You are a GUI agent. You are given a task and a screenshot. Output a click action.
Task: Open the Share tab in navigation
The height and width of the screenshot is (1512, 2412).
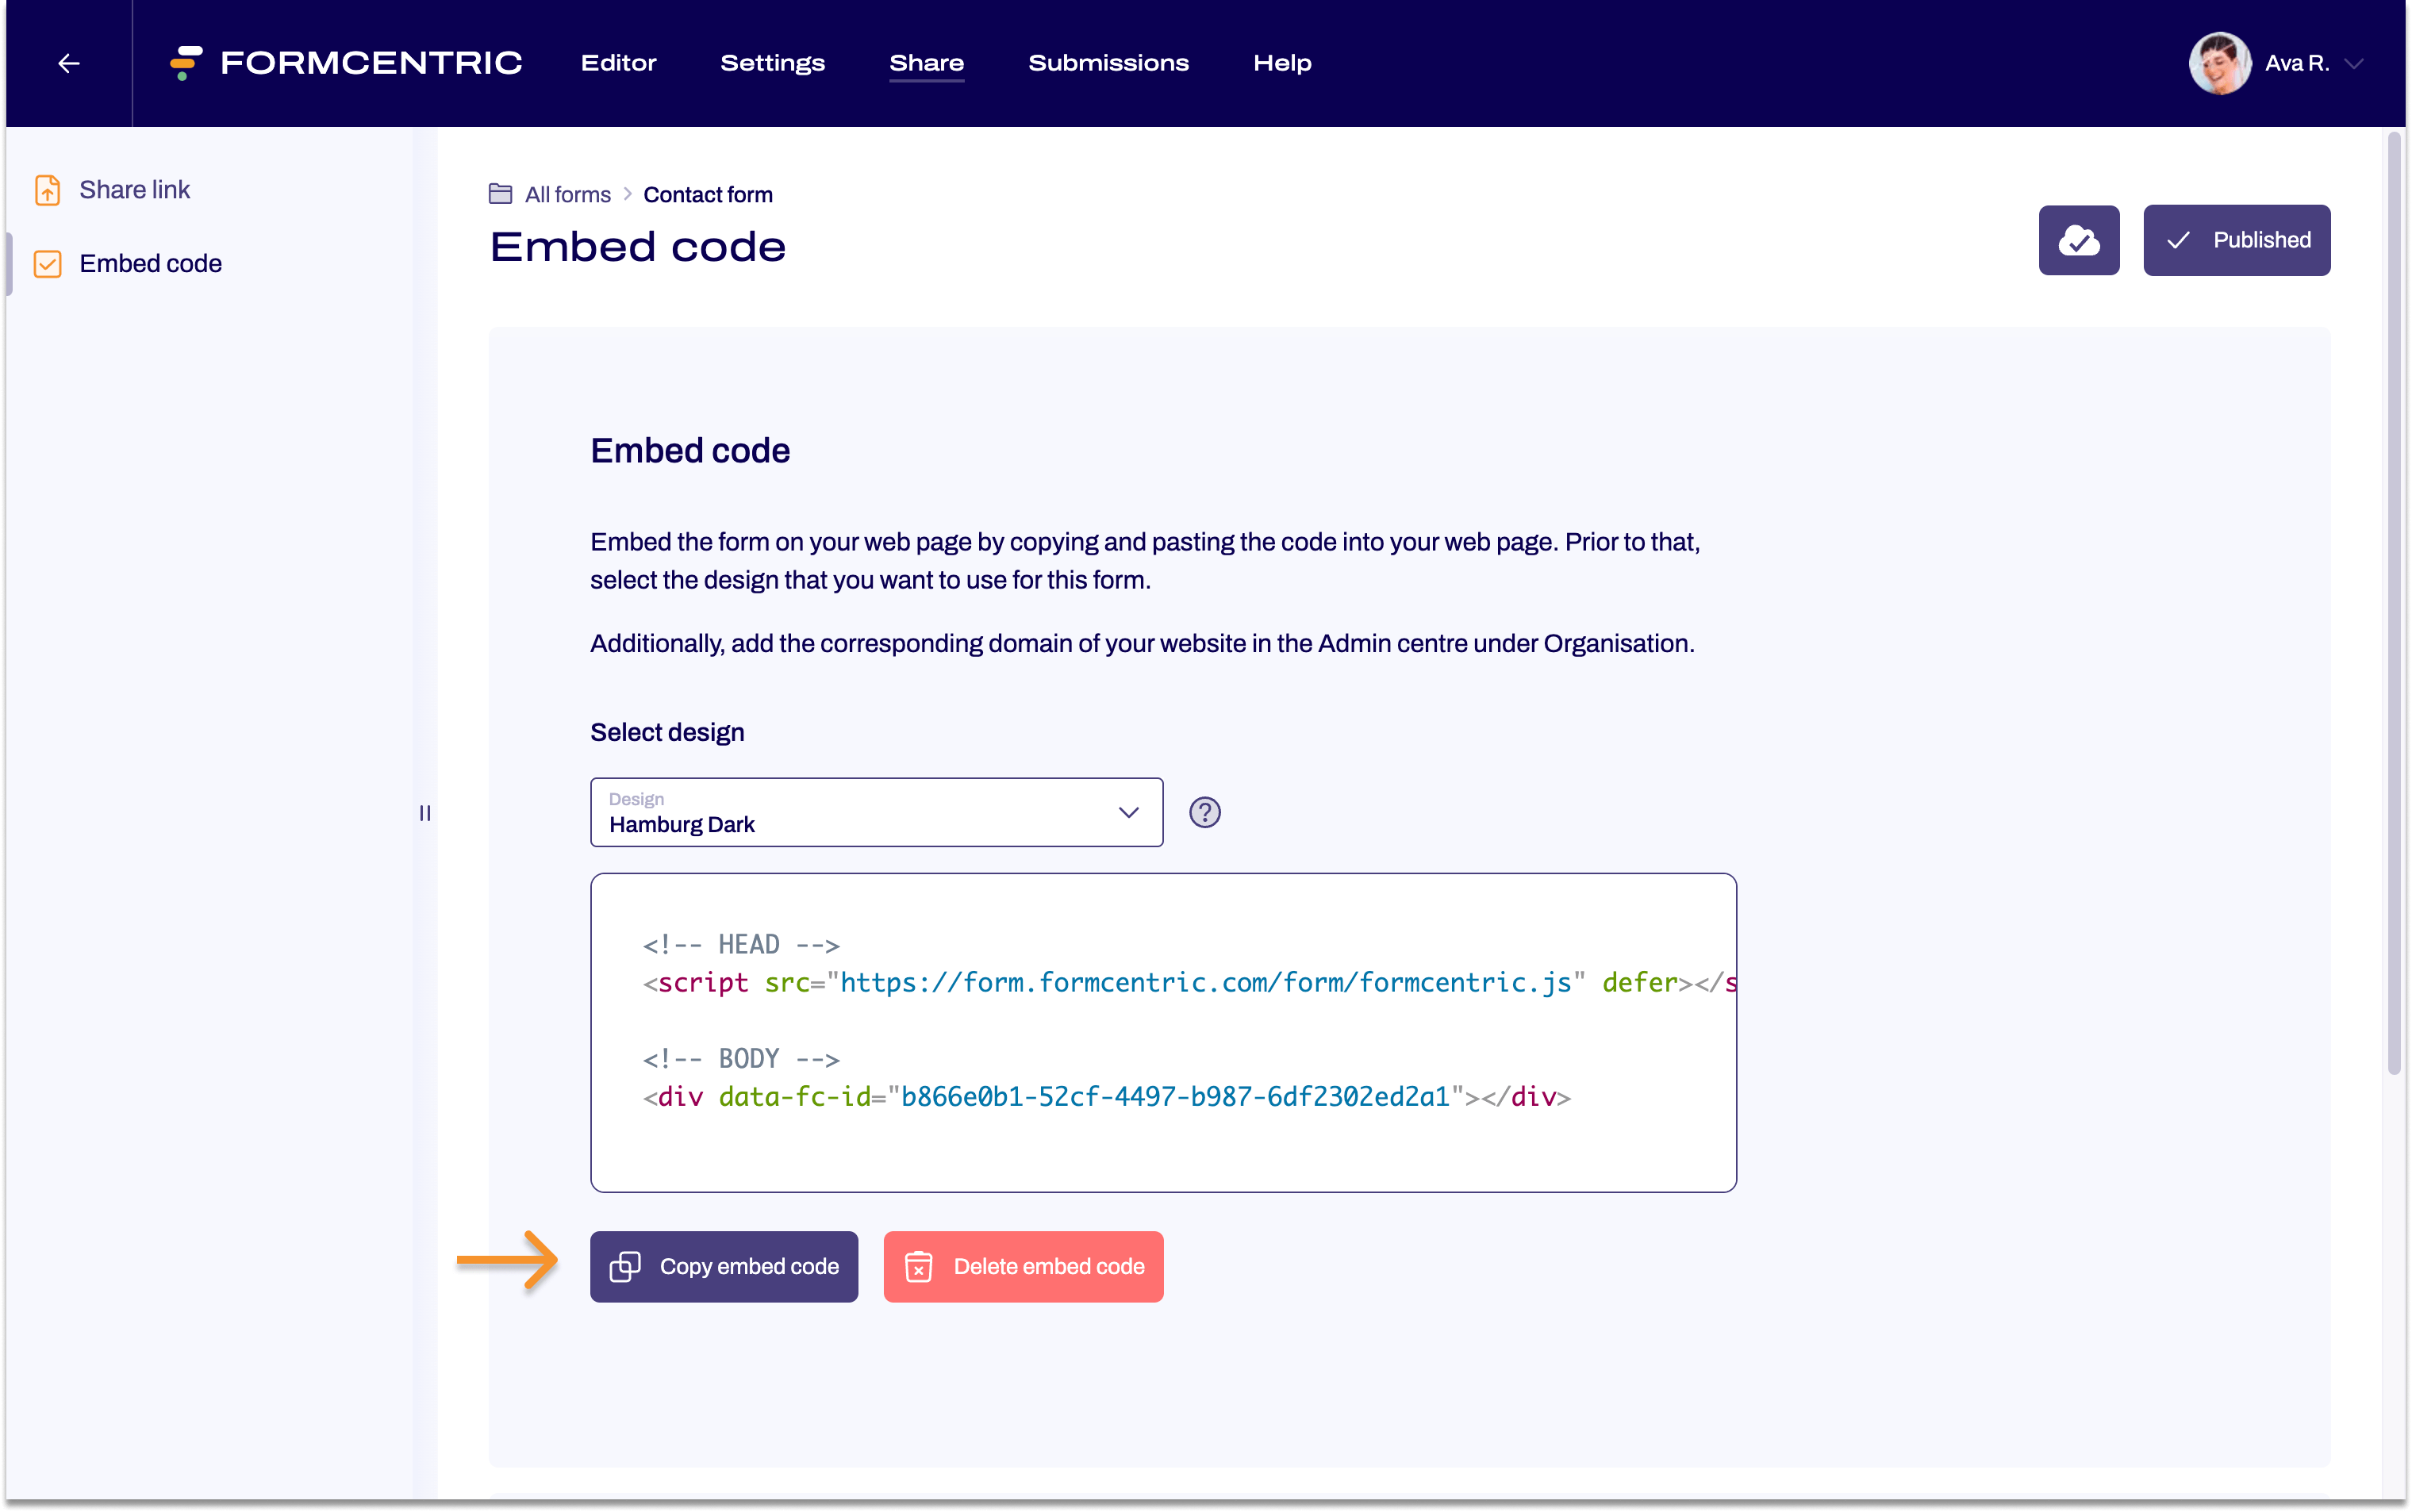coord(927,63)
